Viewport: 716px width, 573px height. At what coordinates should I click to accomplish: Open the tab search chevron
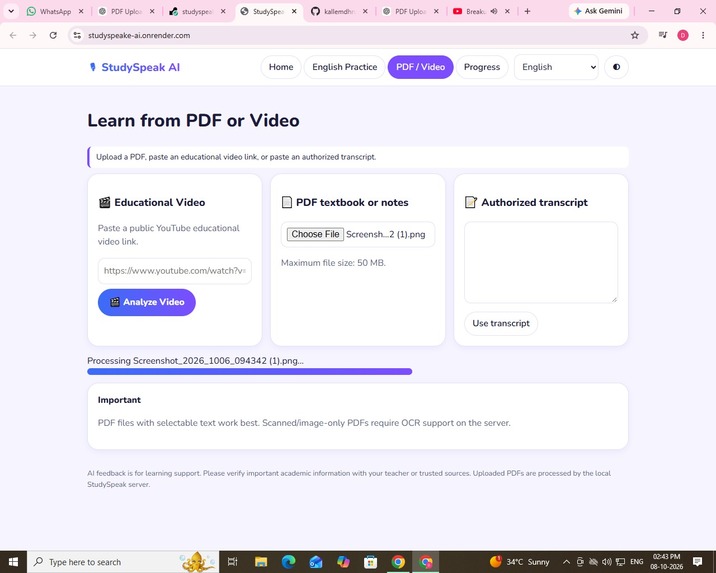tap(11, 11)
